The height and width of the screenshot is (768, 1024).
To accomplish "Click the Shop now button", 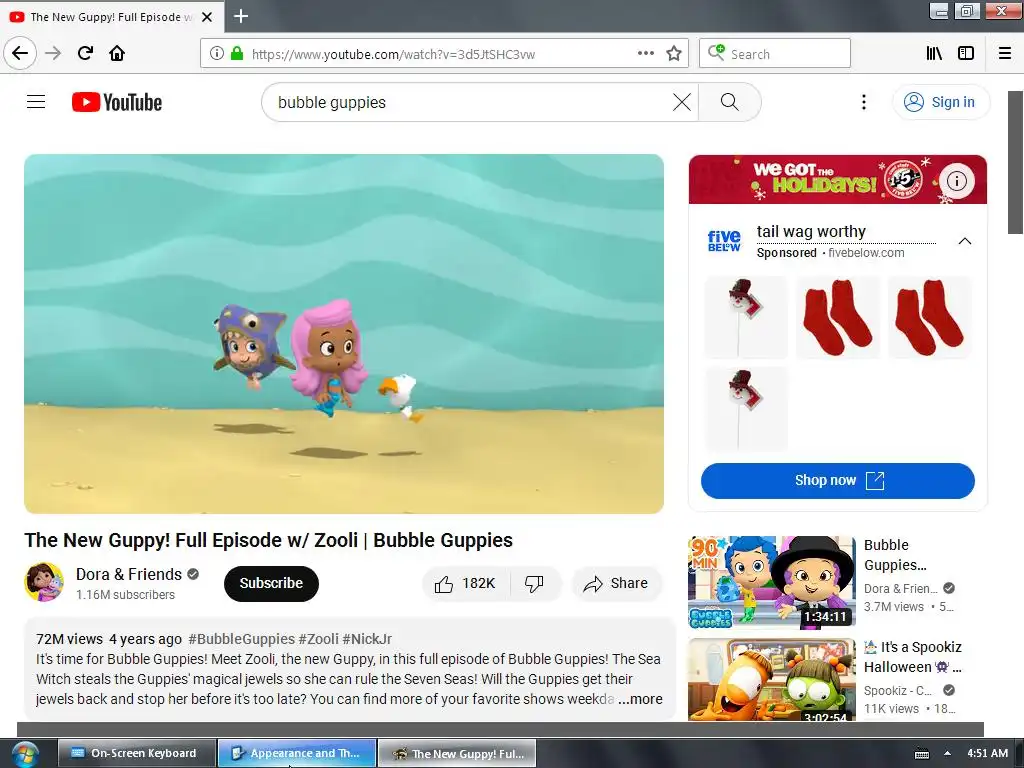I will [x=838, y=481].
